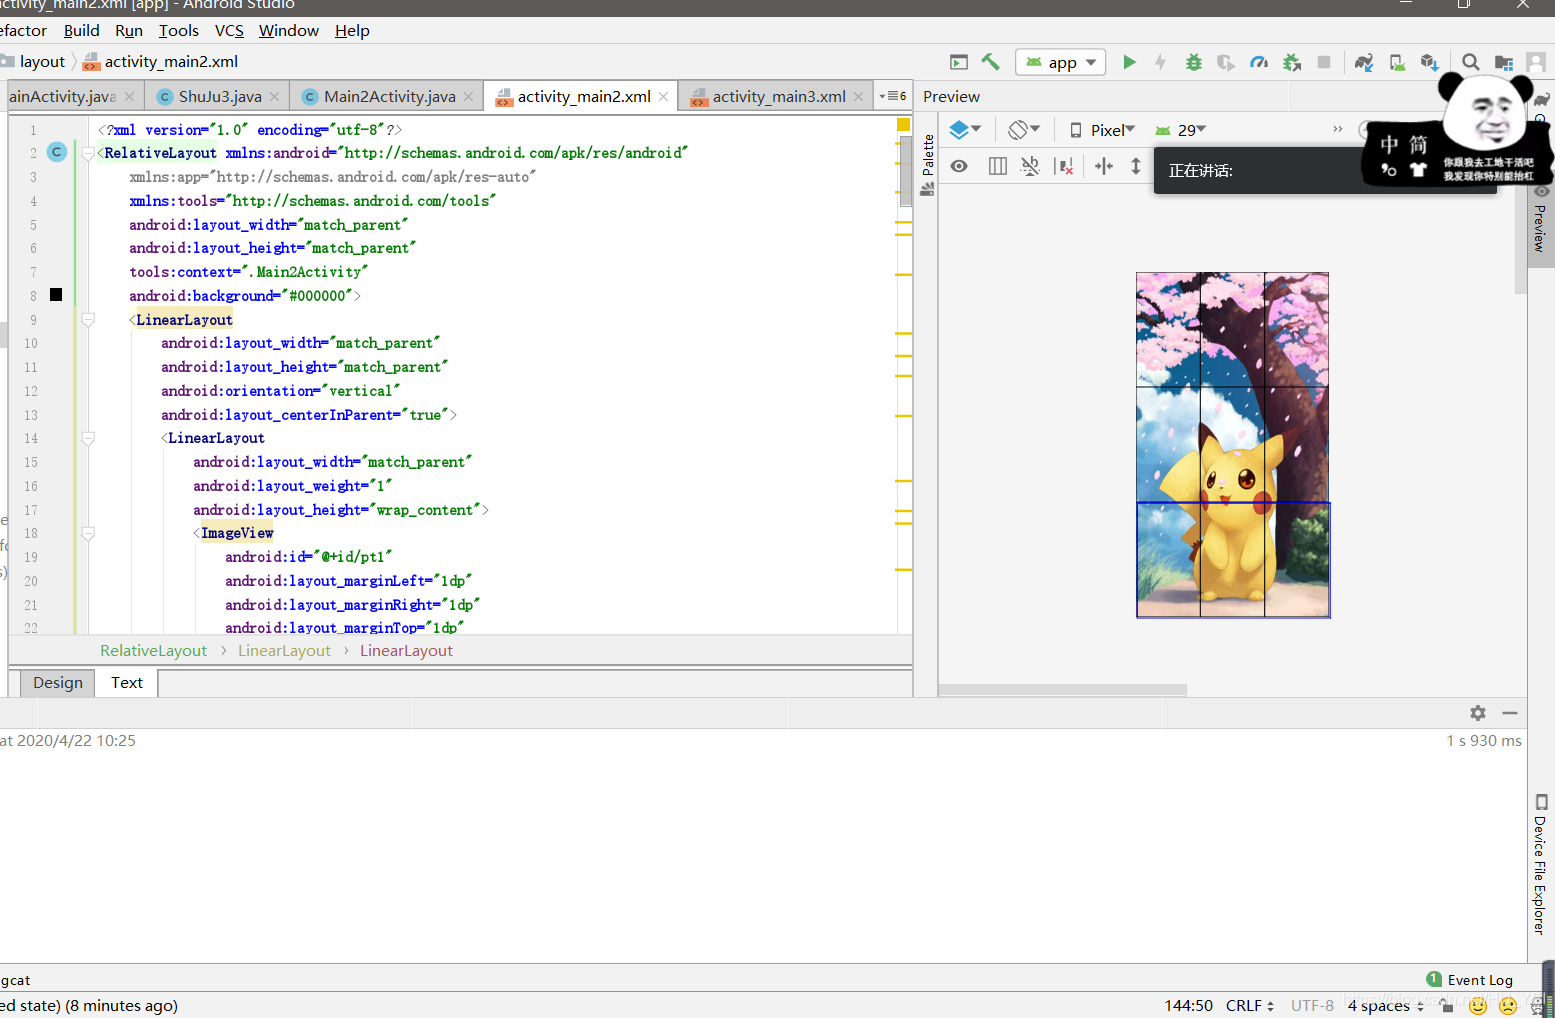This screenshot has height=1018, width=1555.
Task: Open the profiler gauge icon
Action: 1259,62
